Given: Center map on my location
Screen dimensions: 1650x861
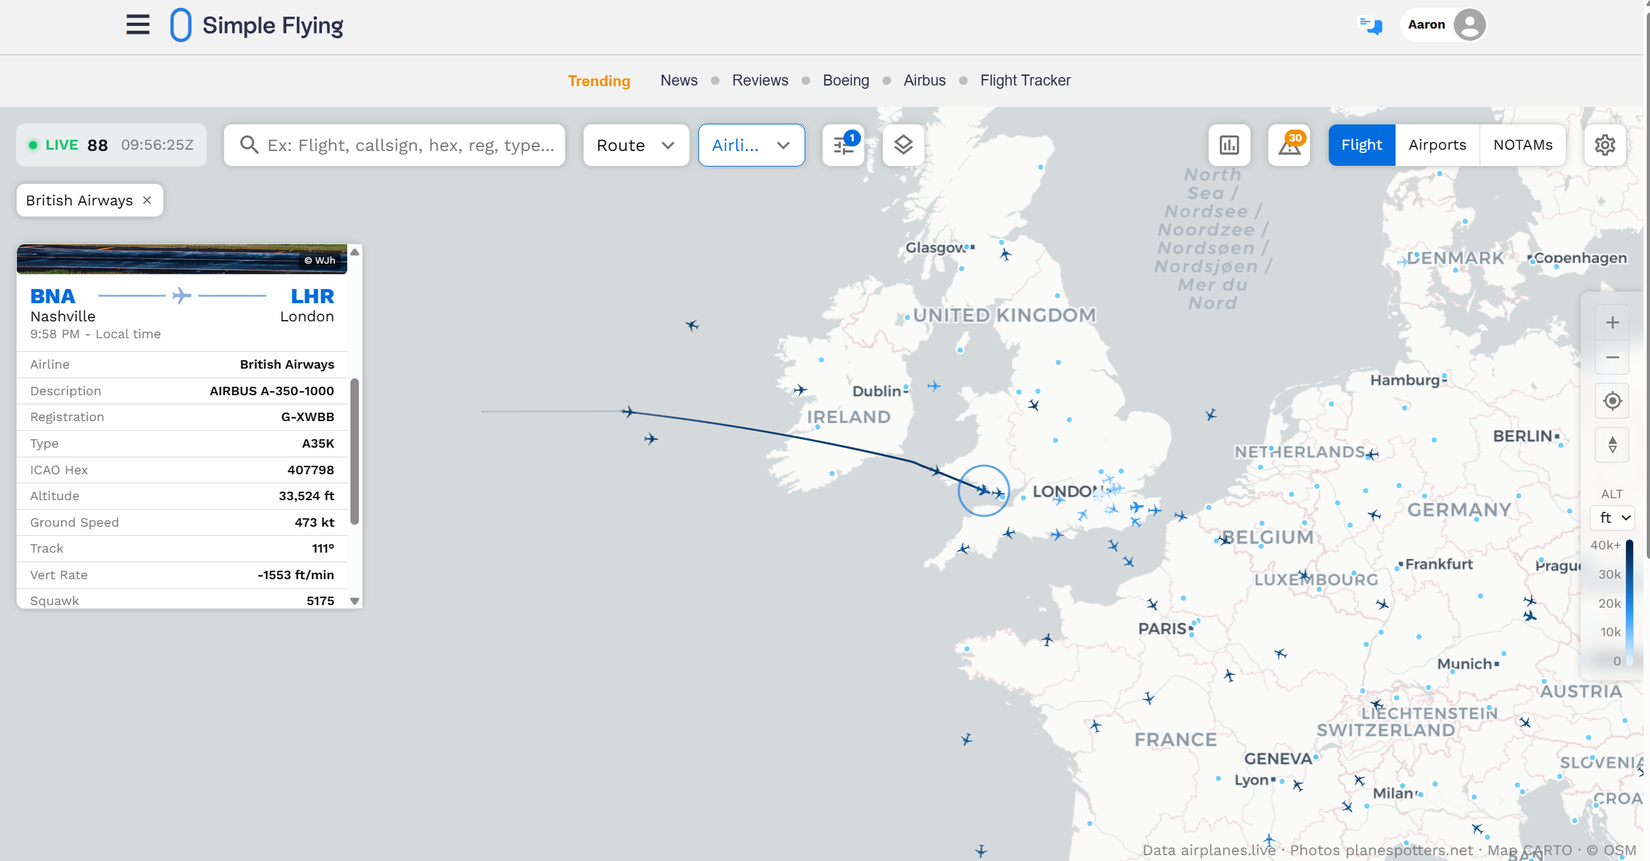Looking at the screenshot, I should [x=1612, y=401].
